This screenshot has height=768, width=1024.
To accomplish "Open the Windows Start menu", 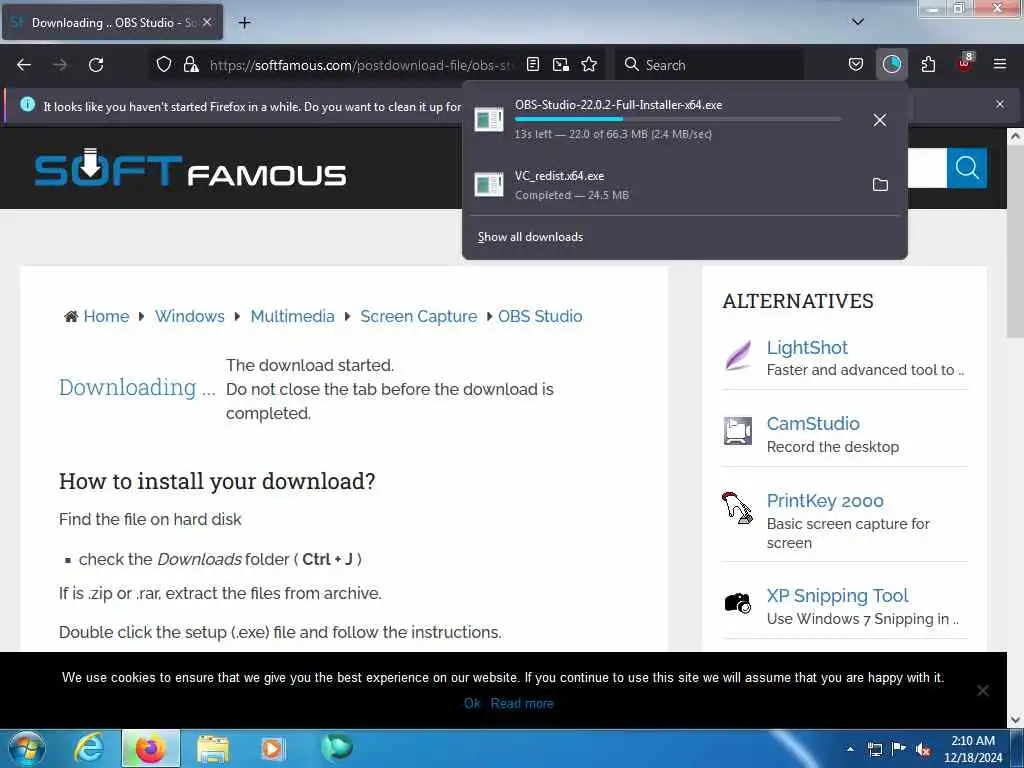I will (x=27, y=748).
